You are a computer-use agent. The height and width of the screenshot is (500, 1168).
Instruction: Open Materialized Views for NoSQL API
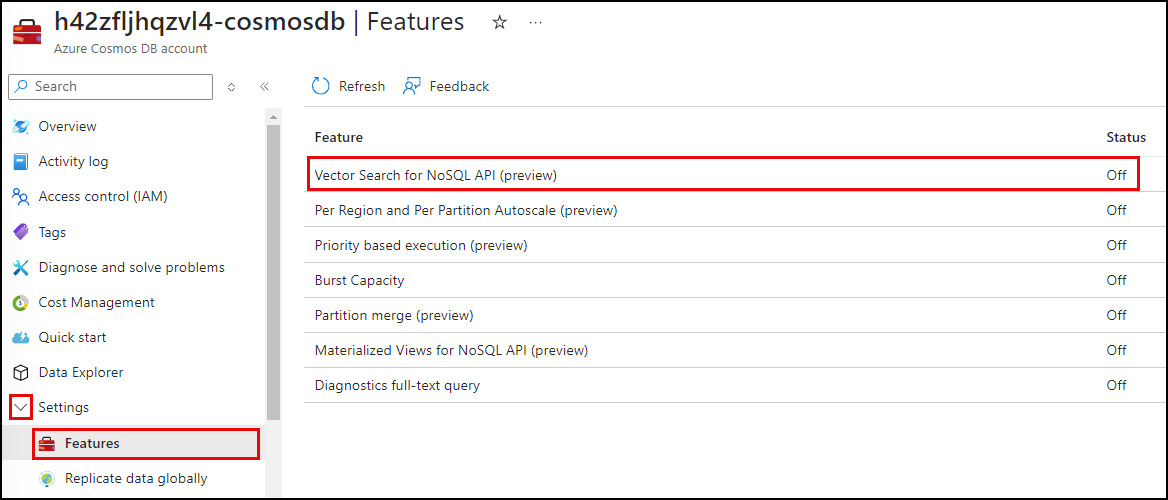[x=451, y=350]
